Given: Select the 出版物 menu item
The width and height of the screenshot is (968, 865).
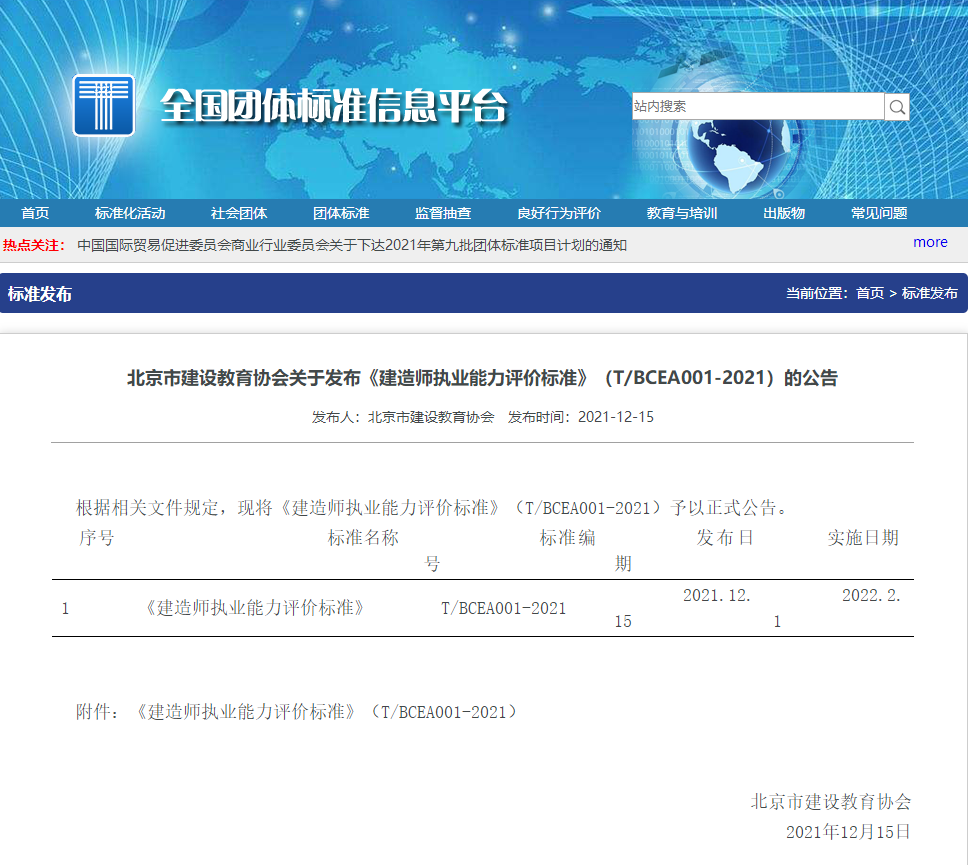Looking at the screenshot, I should point(784,213).
